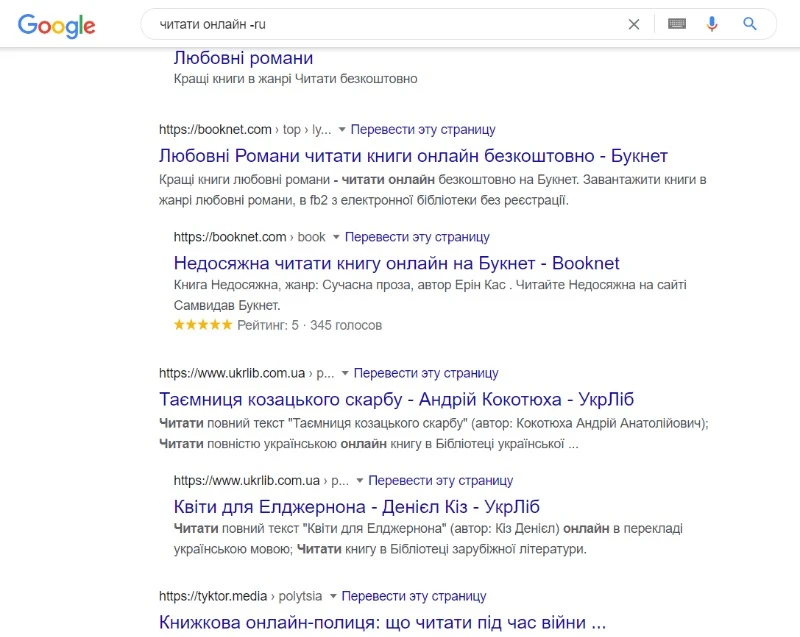Open Книжкова онлайн-полиця result

[x=382, y=622]
